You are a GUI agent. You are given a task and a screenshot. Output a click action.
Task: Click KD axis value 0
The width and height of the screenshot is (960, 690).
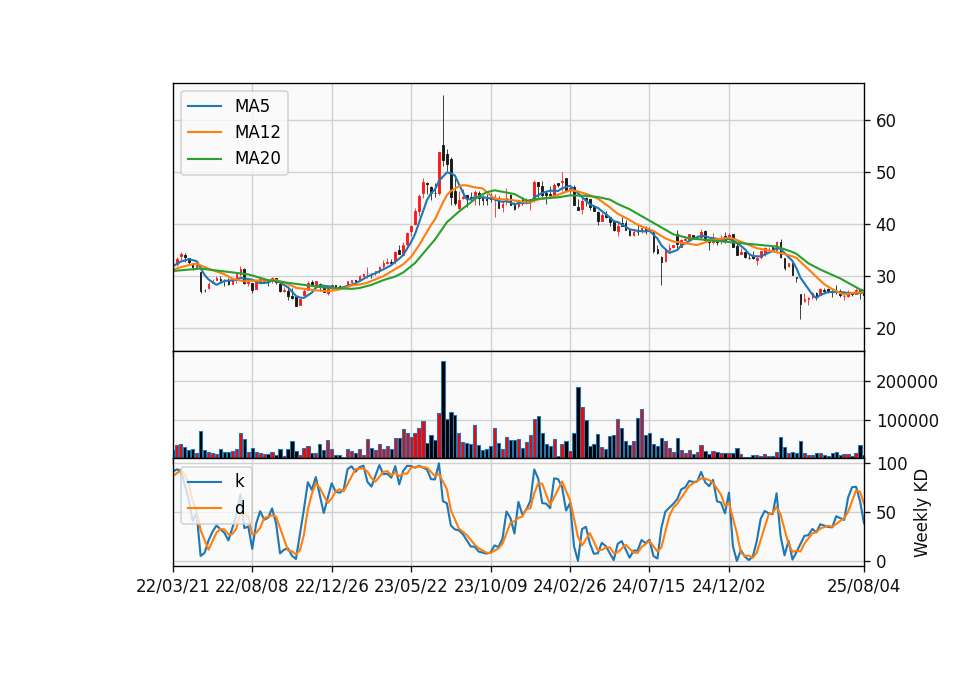[x=880, y=561]
